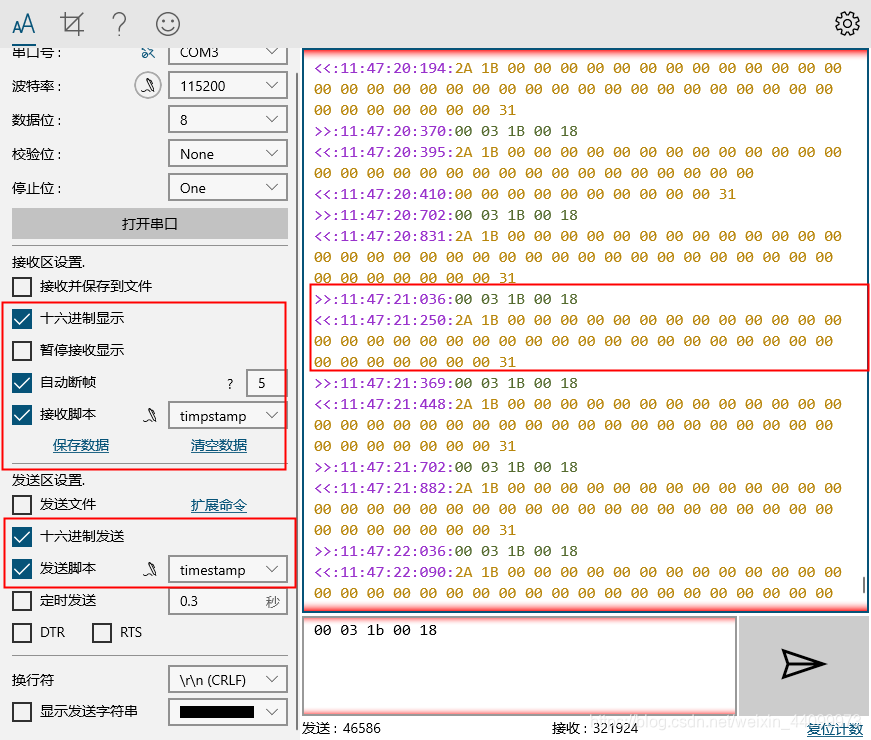Open the data bits 8 dropdown

click(228, 119)
